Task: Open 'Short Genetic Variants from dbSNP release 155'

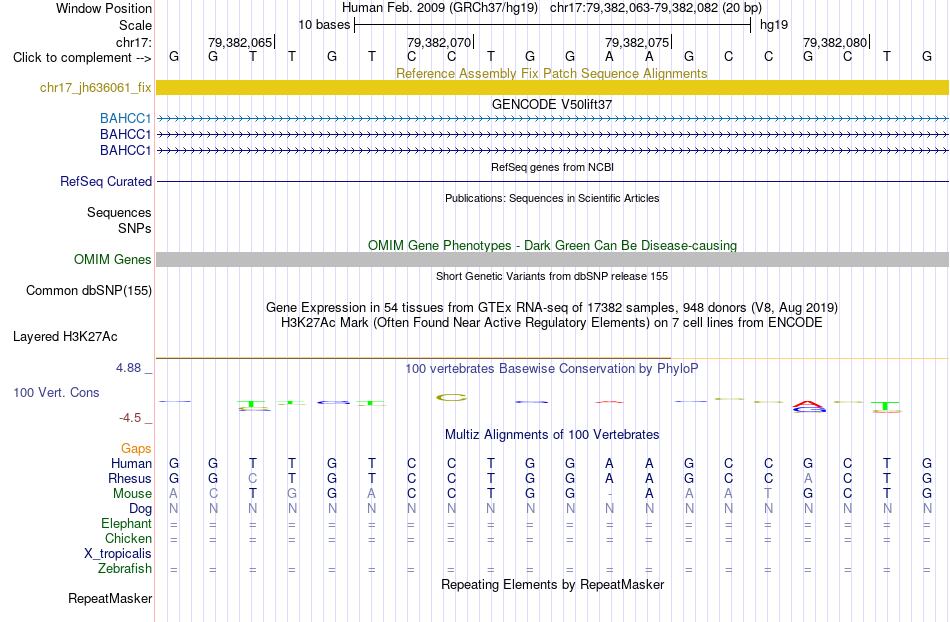Action: pyautogui.click(x=552, y=276)
